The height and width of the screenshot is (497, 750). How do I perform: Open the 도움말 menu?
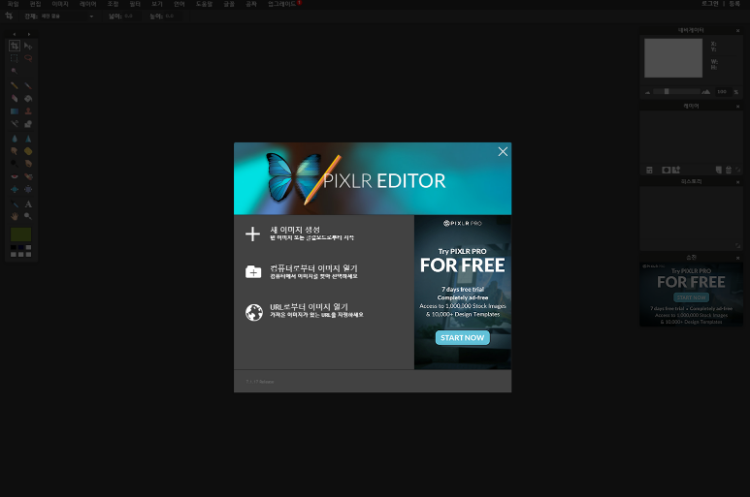point(204,4)
